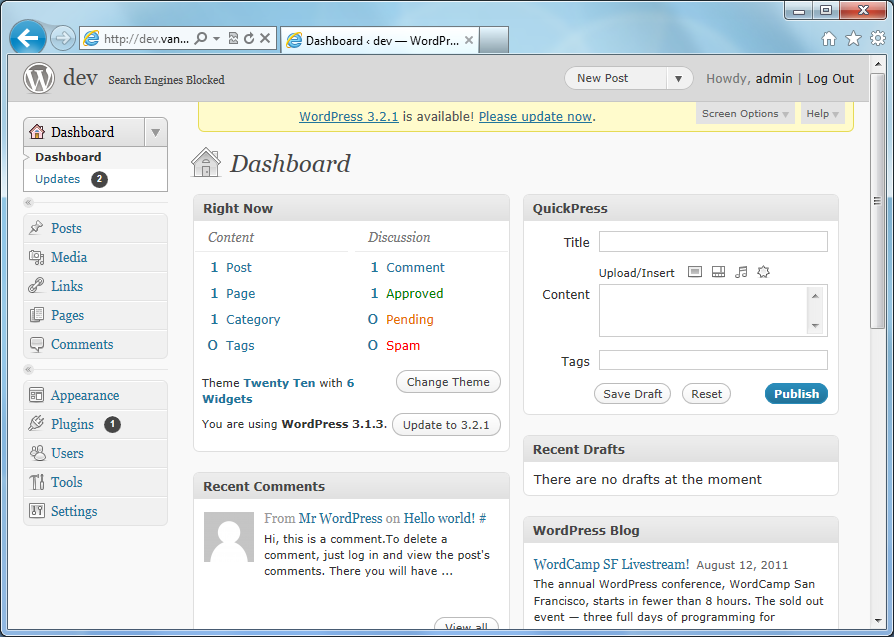Click the browser Forward arrow button
Screen dimensions: 894x637
click(62, 39)
